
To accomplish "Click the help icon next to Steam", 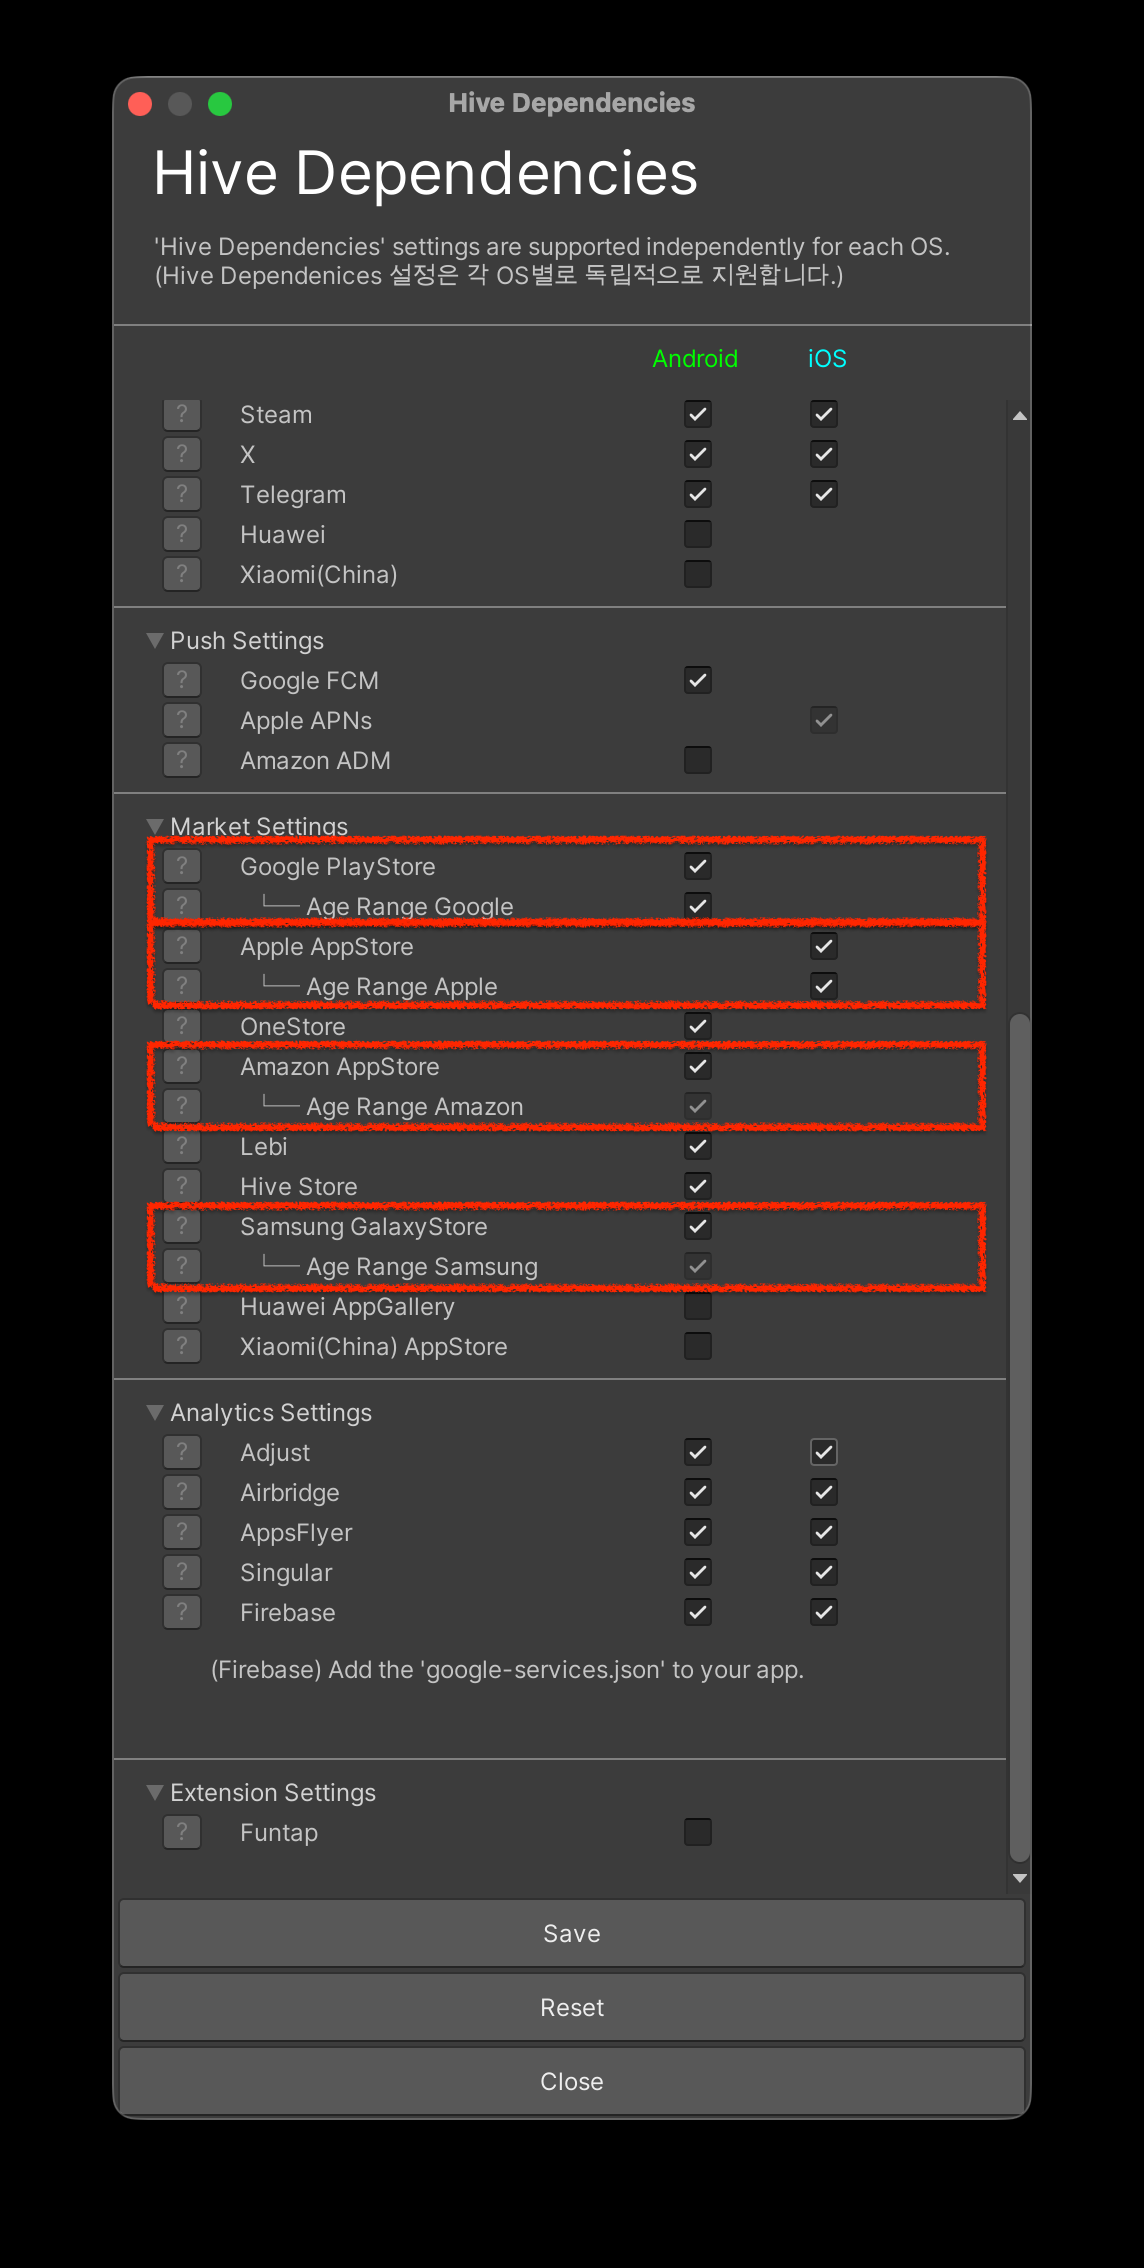I will click(182, 414).
